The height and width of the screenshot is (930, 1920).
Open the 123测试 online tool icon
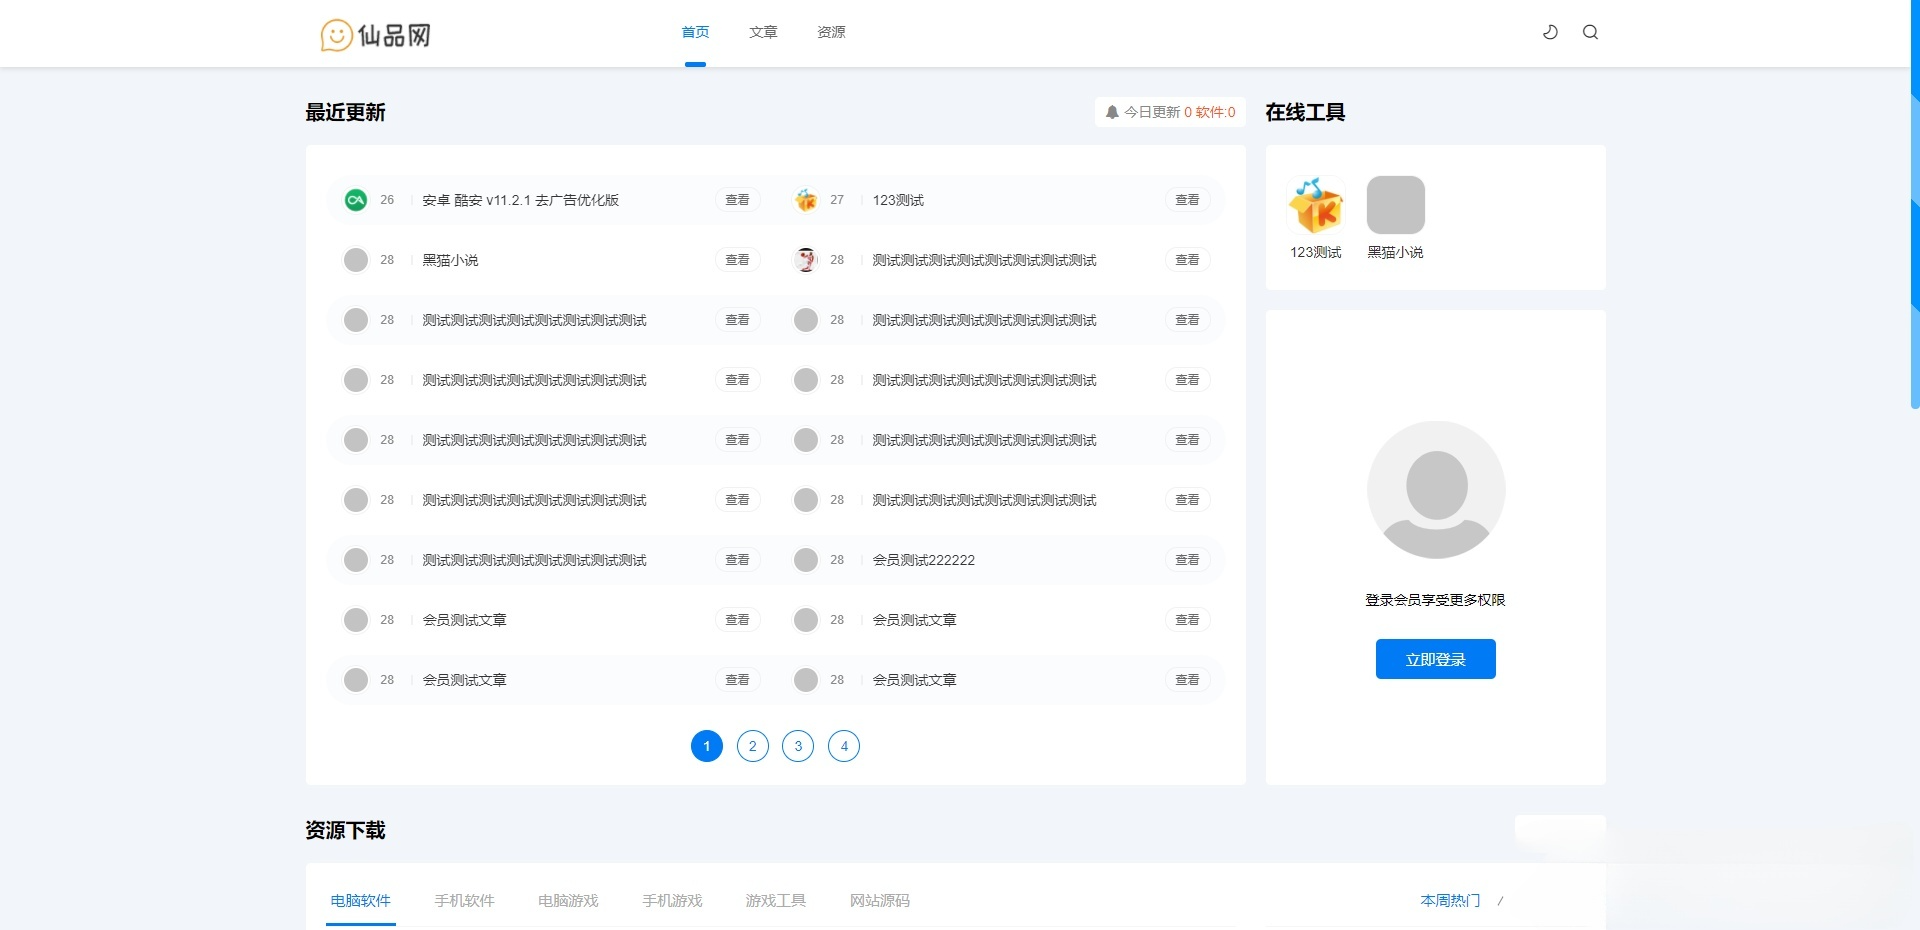pyautogui.click(x=1315, y=204)
